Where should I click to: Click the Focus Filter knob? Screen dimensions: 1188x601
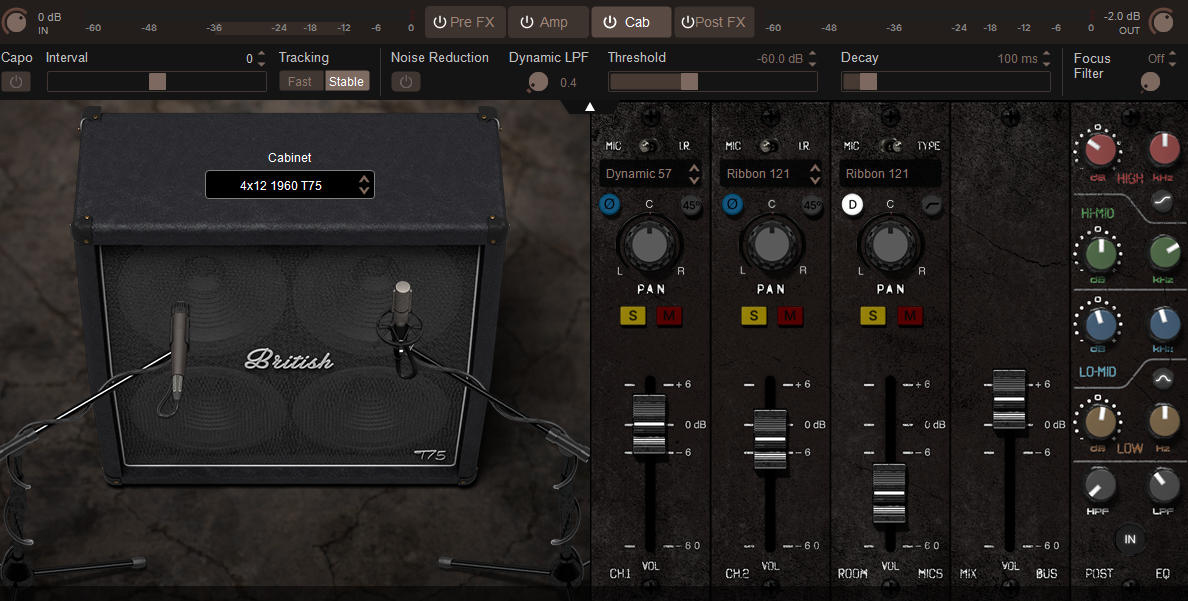pos(1150,82)
